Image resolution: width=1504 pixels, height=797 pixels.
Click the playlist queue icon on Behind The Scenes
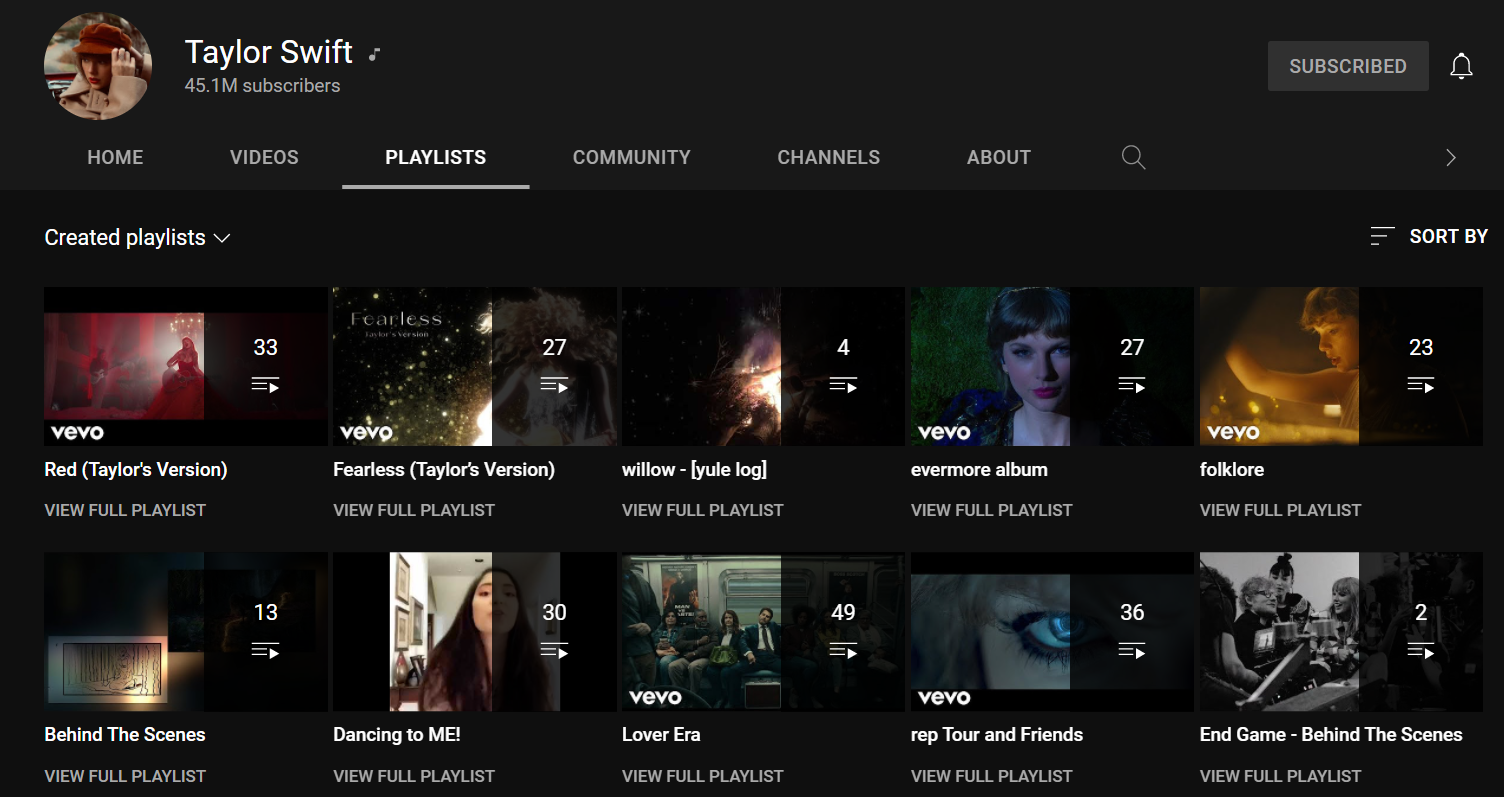(265, 650)
